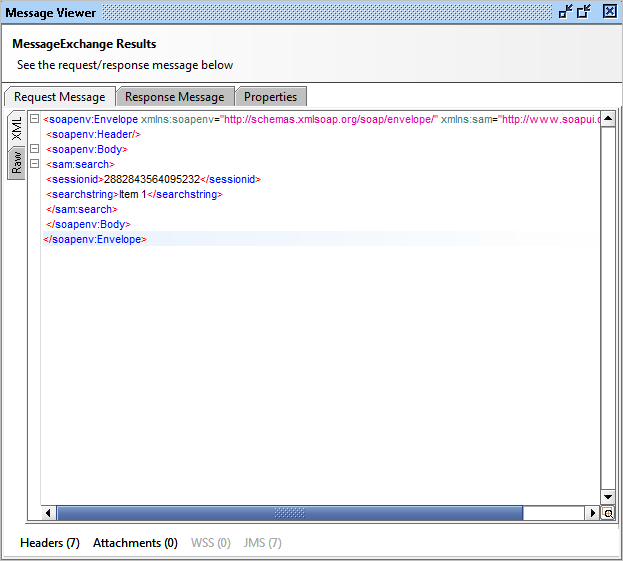Open the Response Message tab
Image resolution: width=623 pixels, height=561 pixels.
pos(175,97)
